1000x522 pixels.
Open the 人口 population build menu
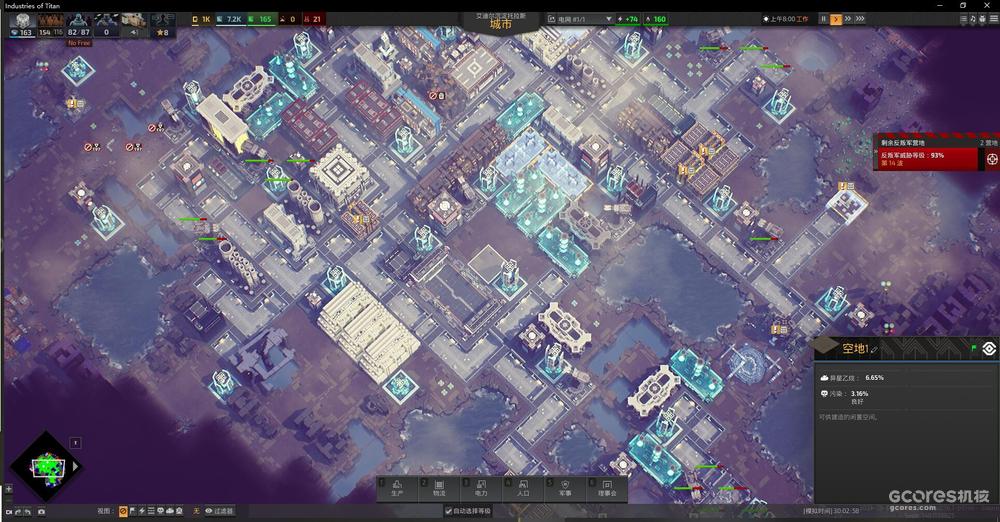(x=523, y=488)
